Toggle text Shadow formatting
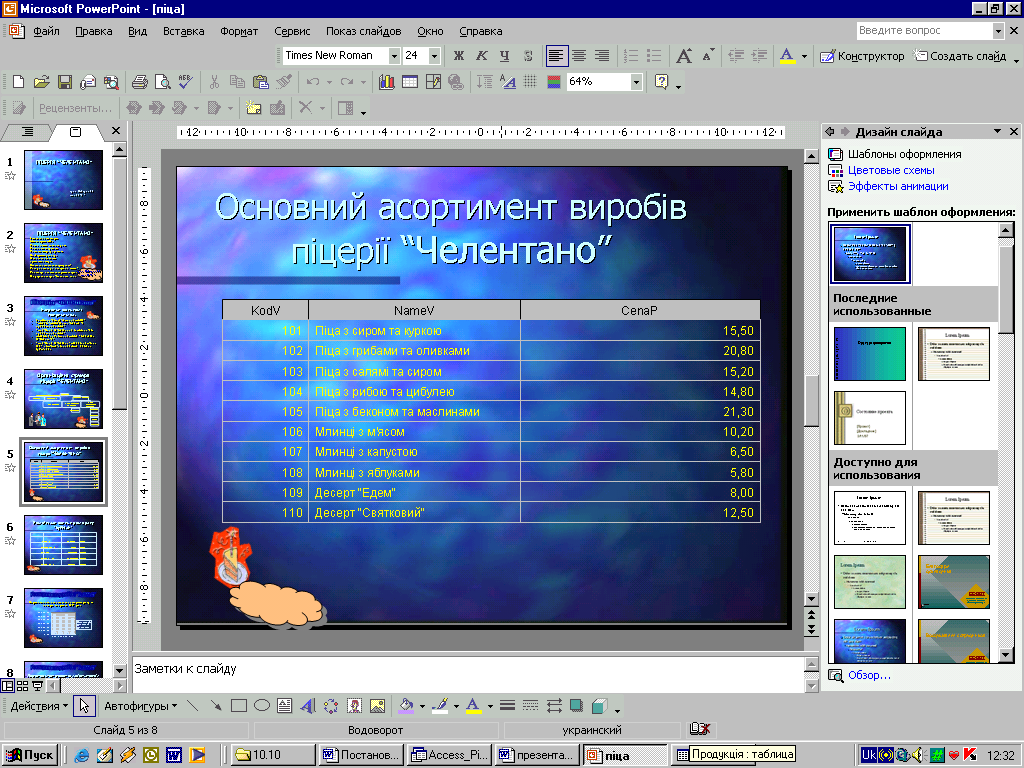 click(528, 56)
